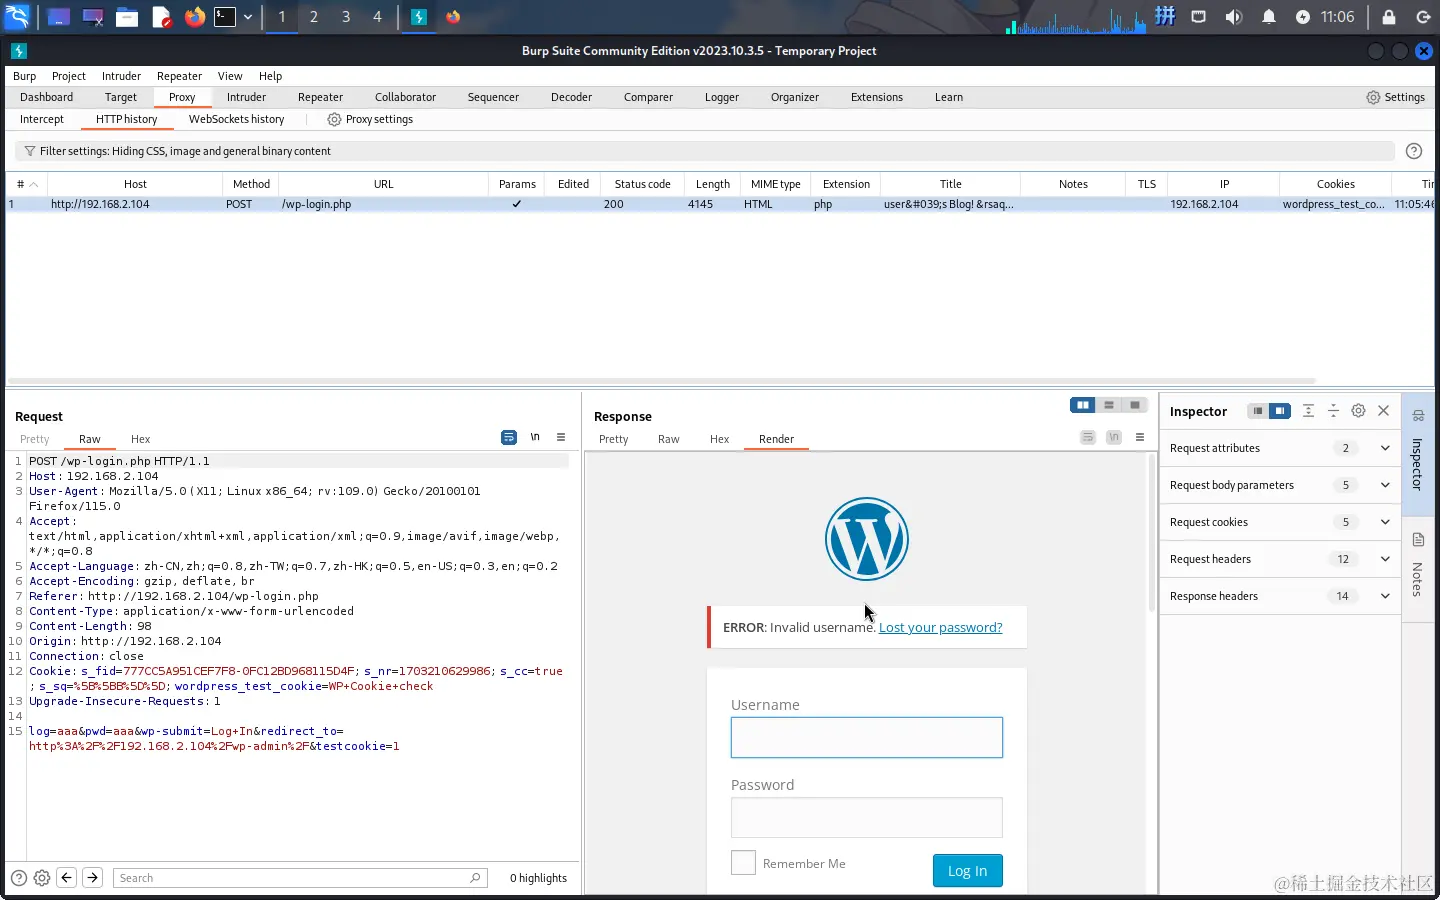Open the WebSockets history sub-tab

click(x=237, y=119)
